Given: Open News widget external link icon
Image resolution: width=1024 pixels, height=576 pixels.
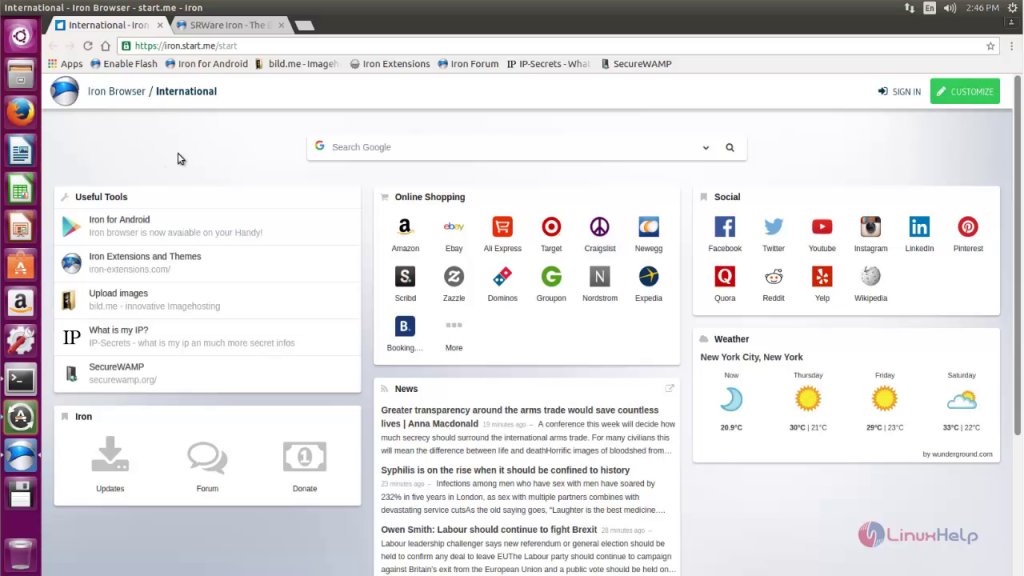Looking at the screenshot, I should pos(669,388).
